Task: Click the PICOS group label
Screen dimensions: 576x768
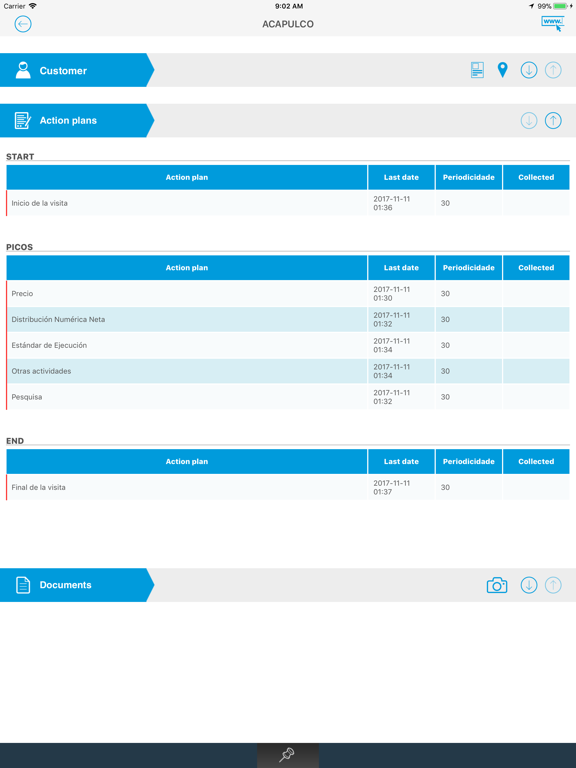Action: (20, 247)
